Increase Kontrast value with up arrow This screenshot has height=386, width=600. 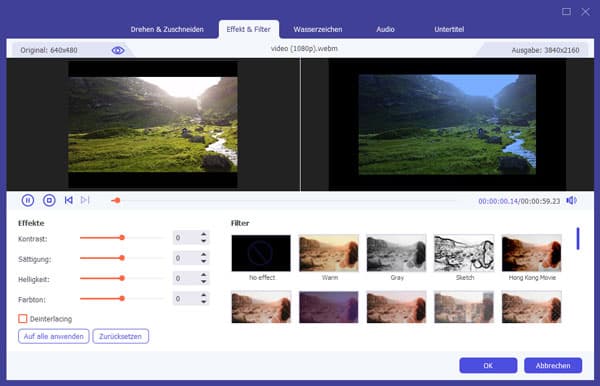click(204, 235)
